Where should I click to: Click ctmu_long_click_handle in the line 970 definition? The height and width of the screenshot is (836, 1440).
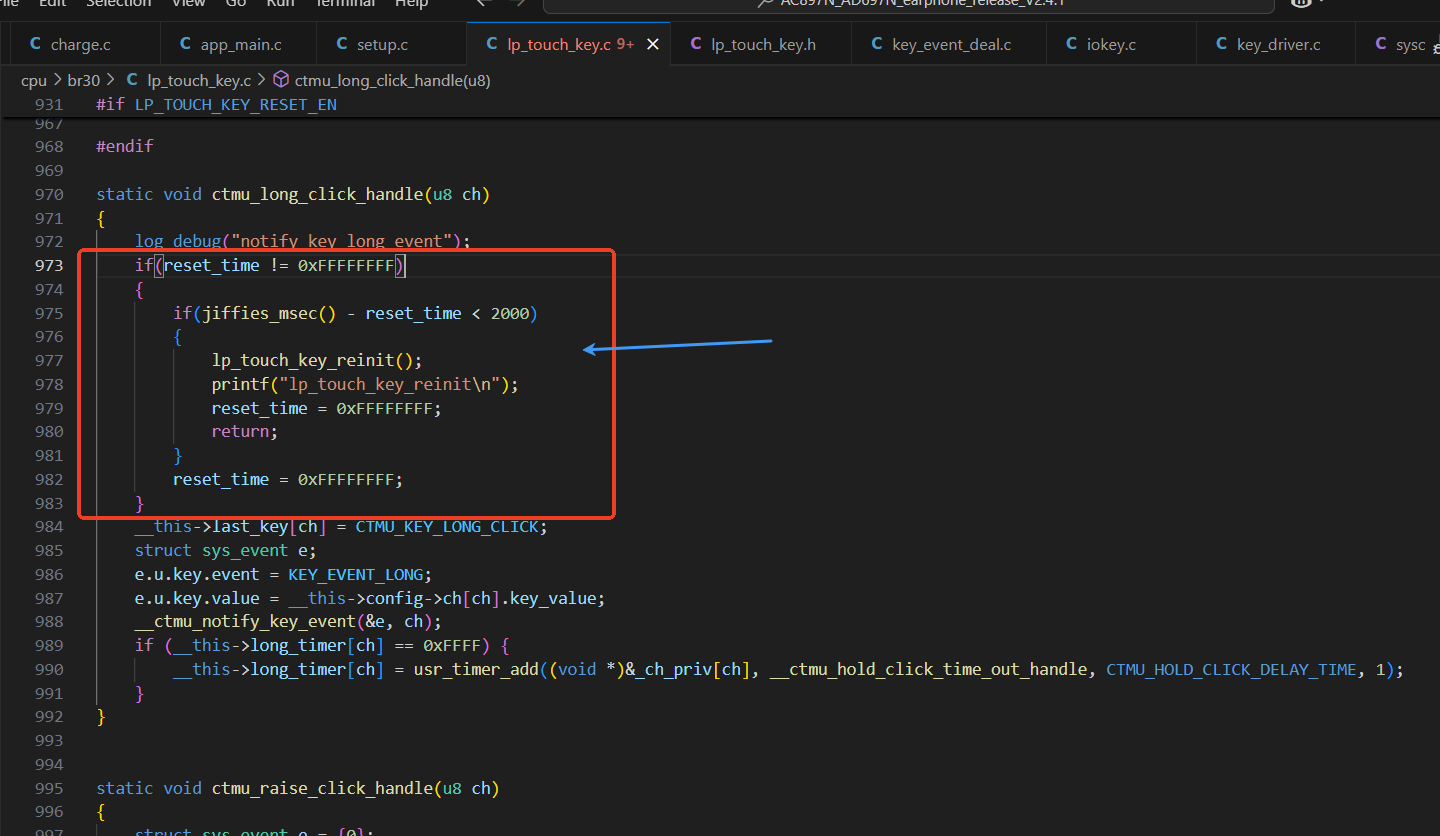pos(318,194)
